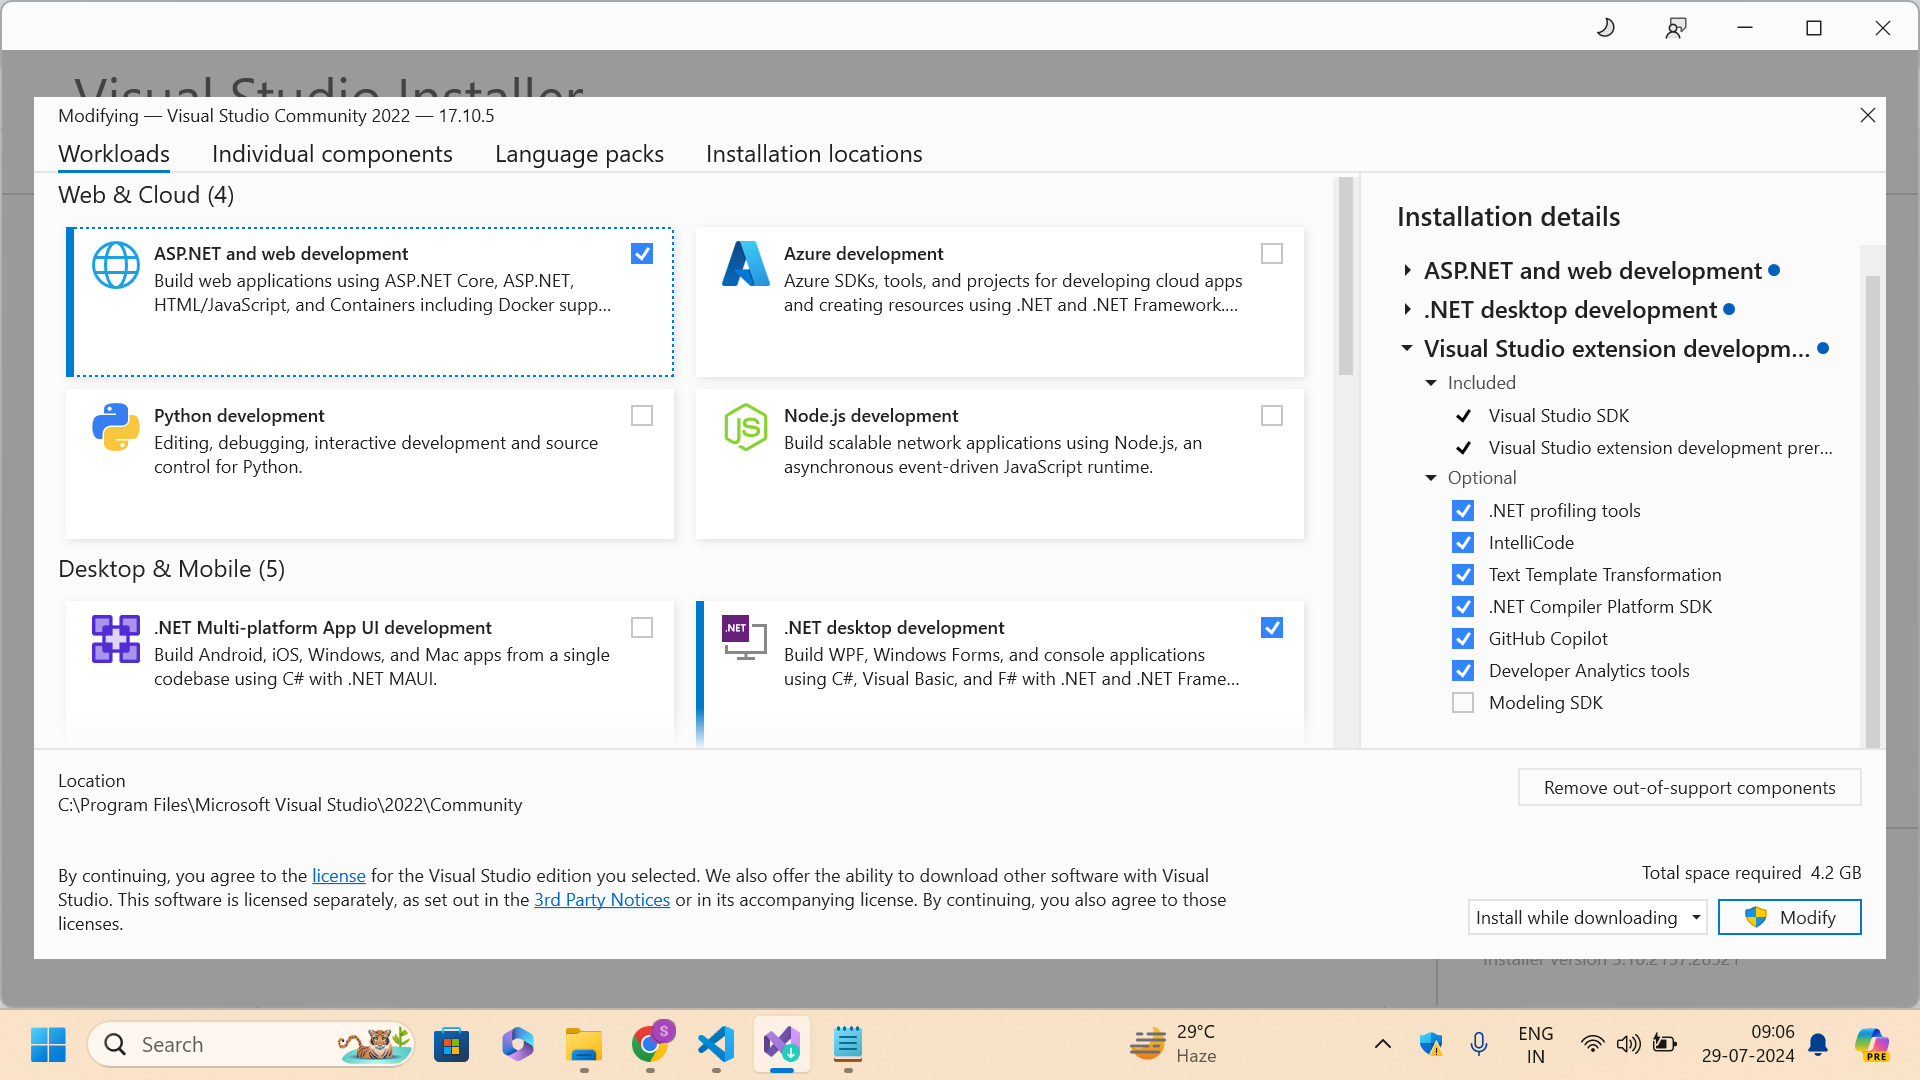Switch to Installation locations tab
1920x1080 pixels.
[814, 154]
